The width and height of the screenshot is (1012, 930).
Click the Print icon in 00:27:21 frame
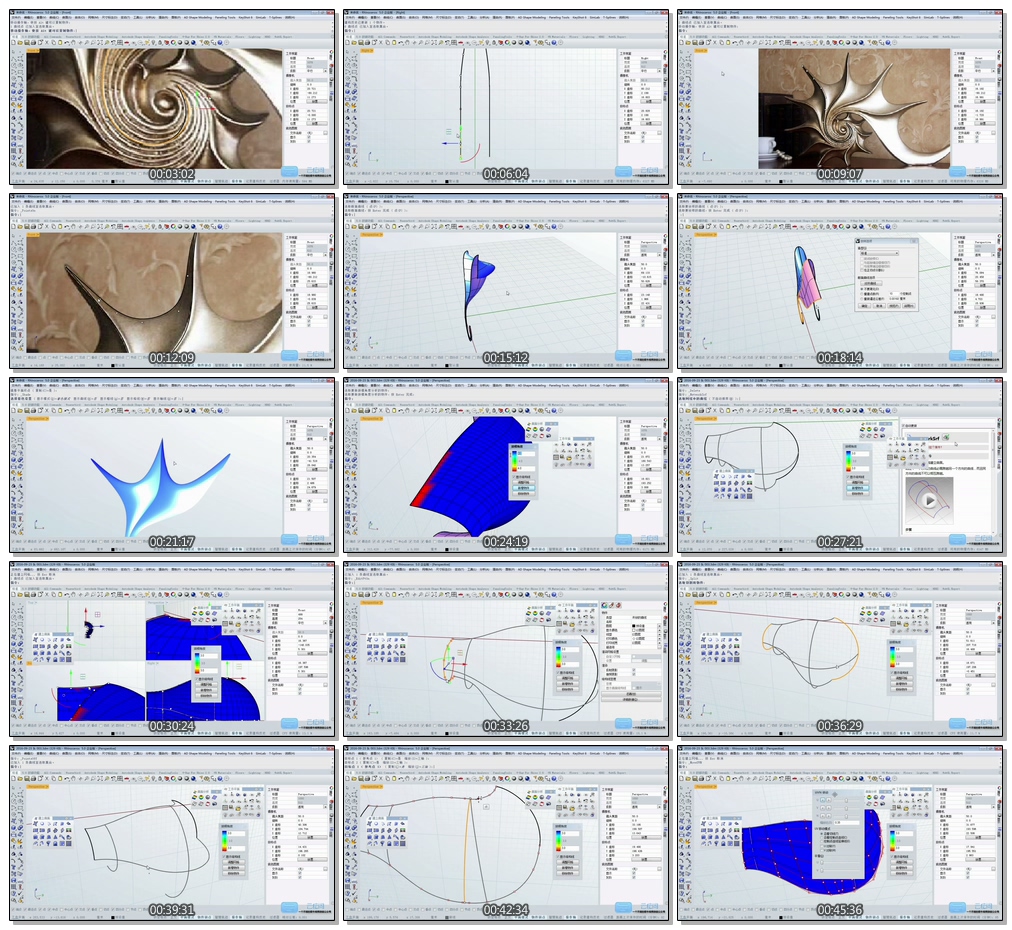tap(702, 410)
